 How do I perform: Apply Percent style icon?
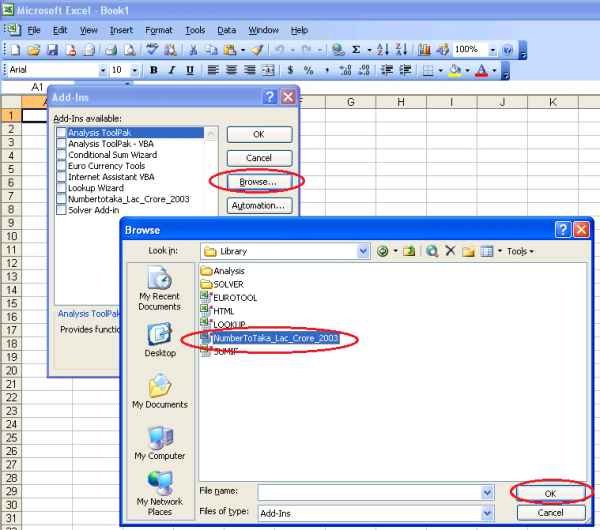coord(308,70)
